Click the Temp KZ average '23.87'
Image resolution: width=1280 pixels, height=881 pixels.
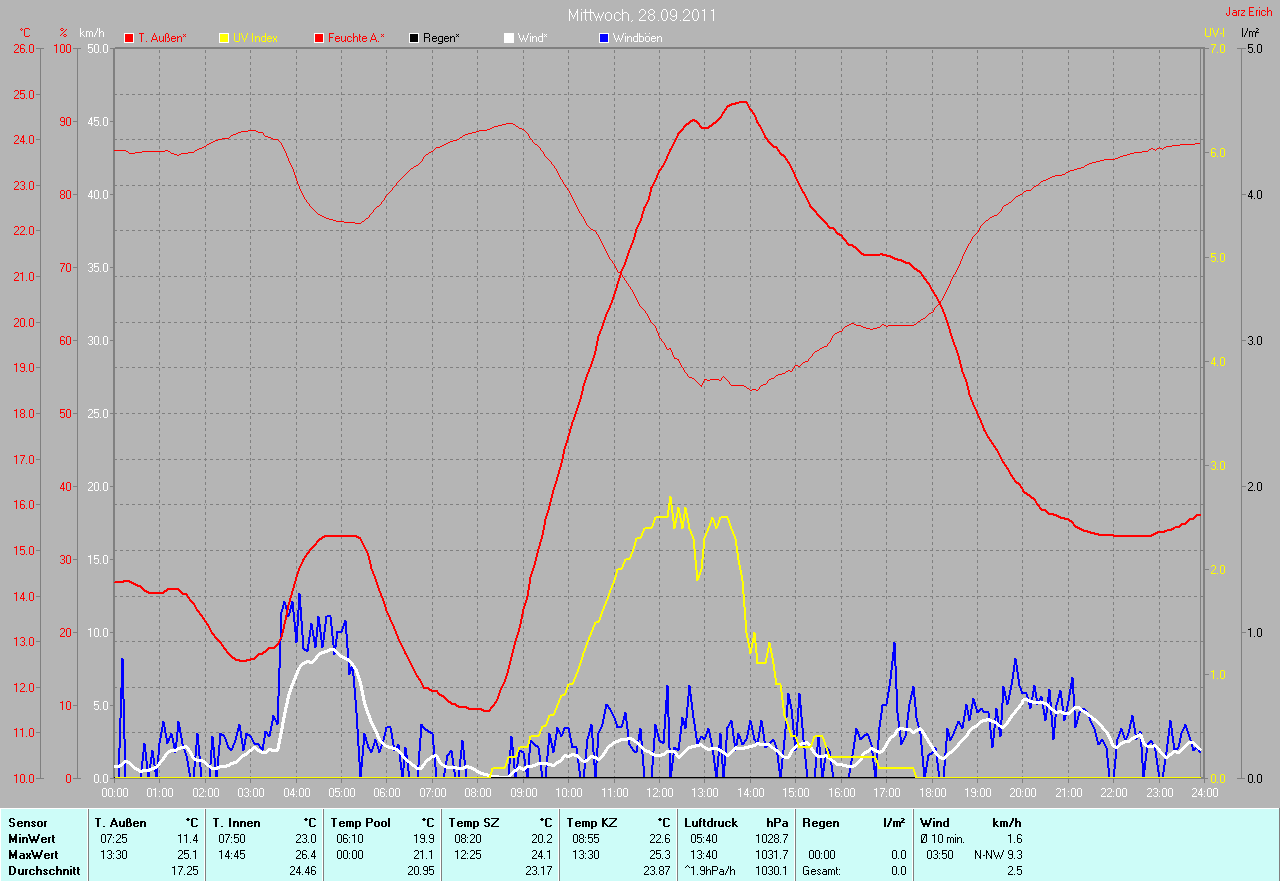point(655,871)
